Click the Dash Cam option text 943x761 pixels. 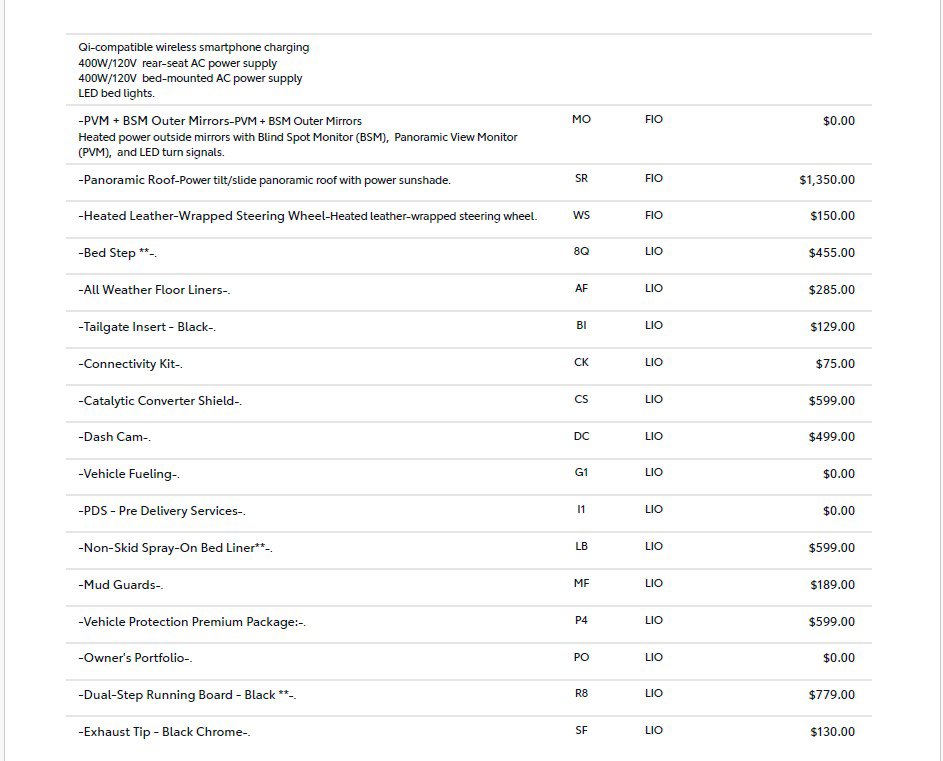tap(115, 437)
